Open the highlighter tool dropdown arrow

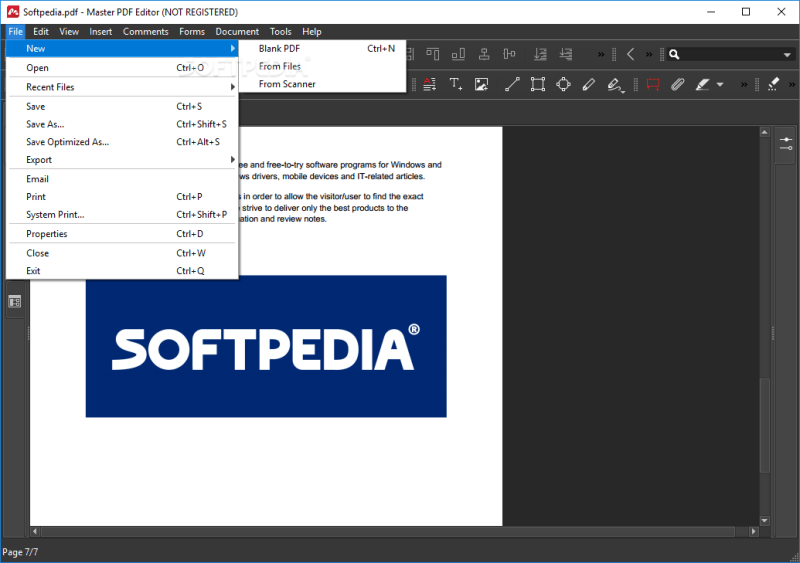pos(720,85)
